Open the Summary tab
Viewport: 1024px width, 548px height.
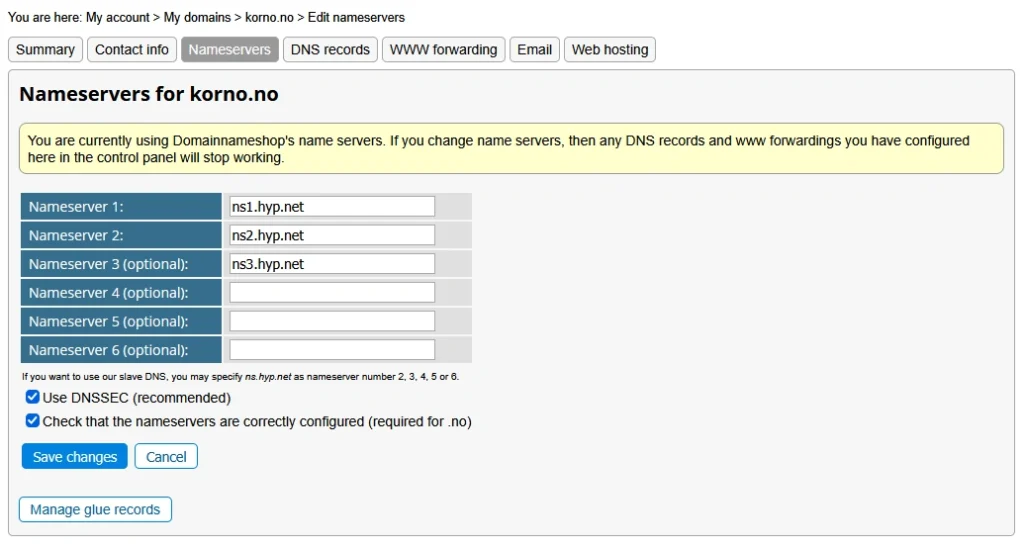(x=45, y=50)
